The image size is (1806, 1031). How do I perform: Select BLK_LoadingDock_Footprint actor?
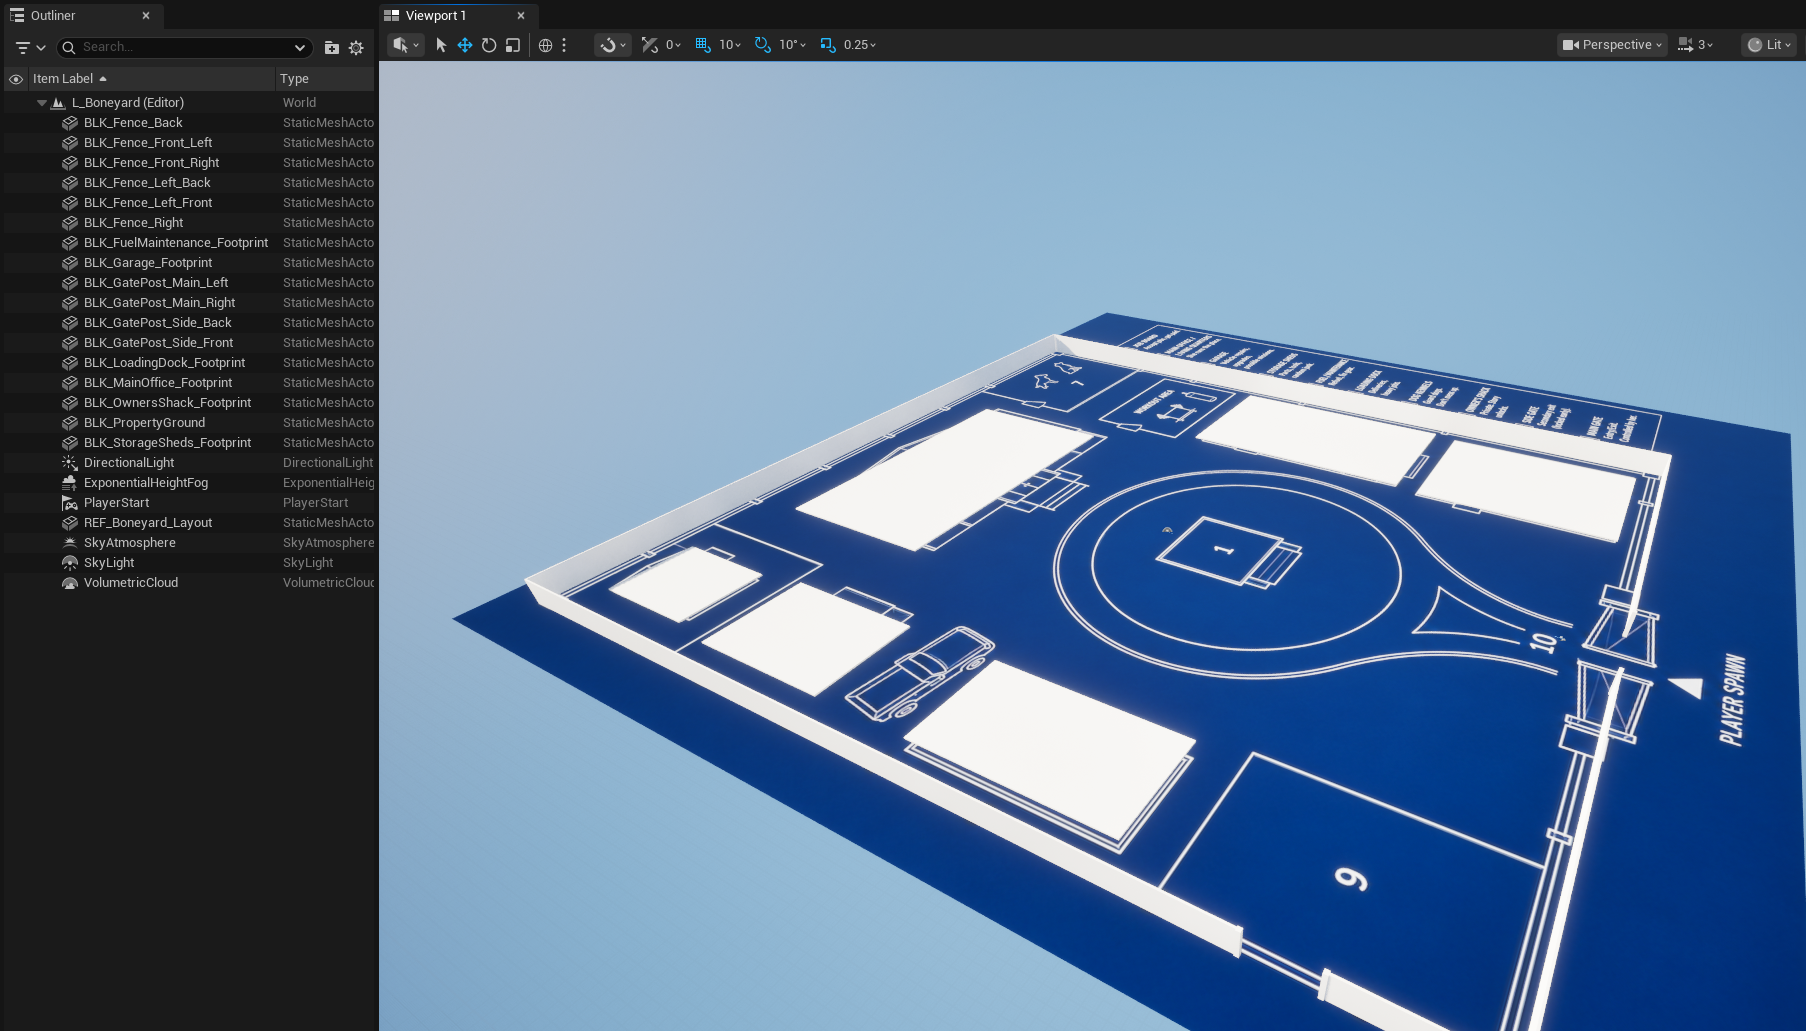(164, 363)
